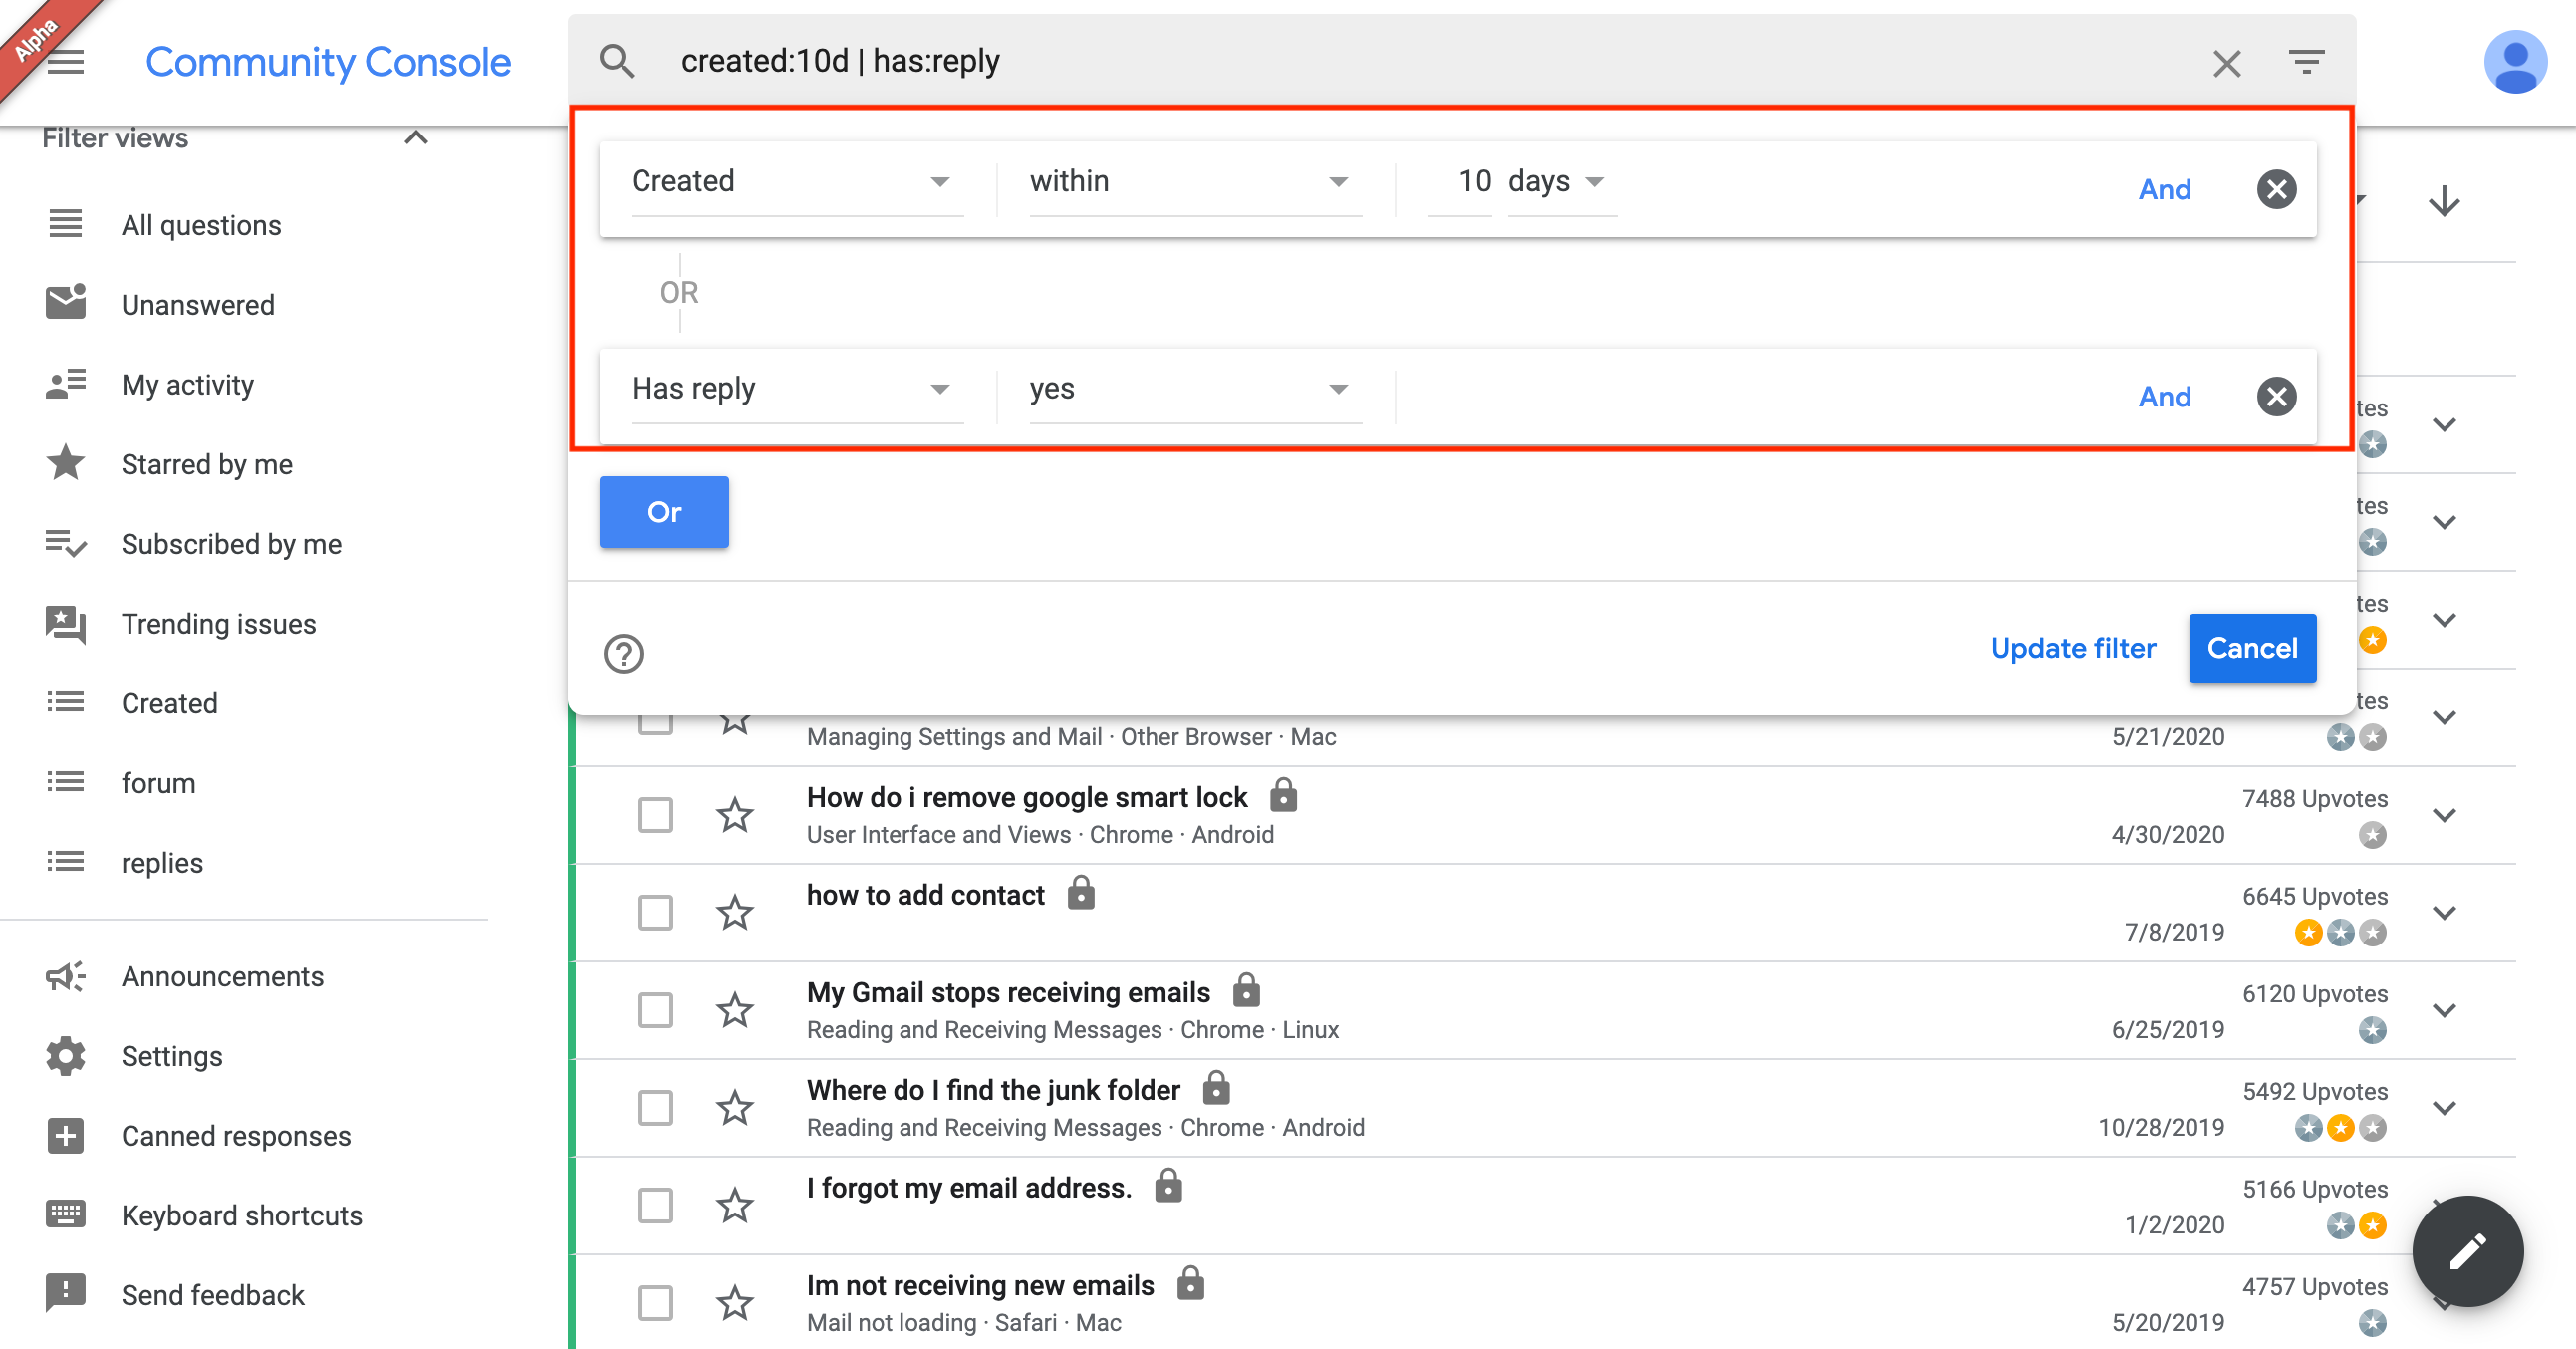The width and height of the screenshot is (2576, 1349).
Task: Click the Update filter link
Action: click(x=2072, y=648)
